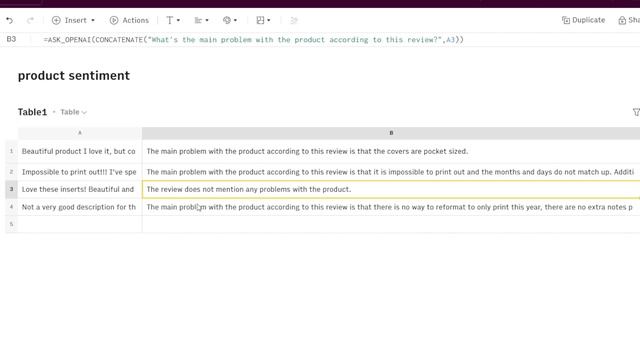
Task: Click cell 'Impossible to print out!!! I've spe'
Action: (80, 172)
